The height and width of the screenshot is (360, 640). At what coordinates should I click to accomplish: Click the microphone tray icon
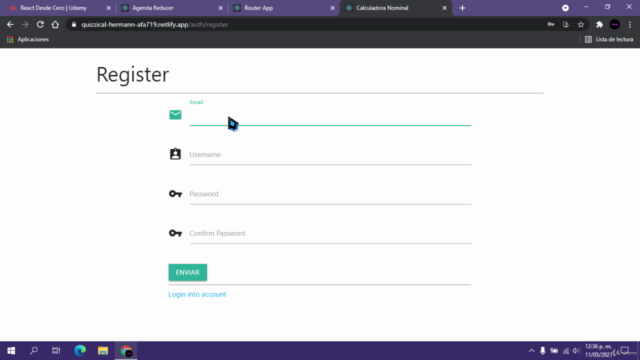[x=542, y=351]
